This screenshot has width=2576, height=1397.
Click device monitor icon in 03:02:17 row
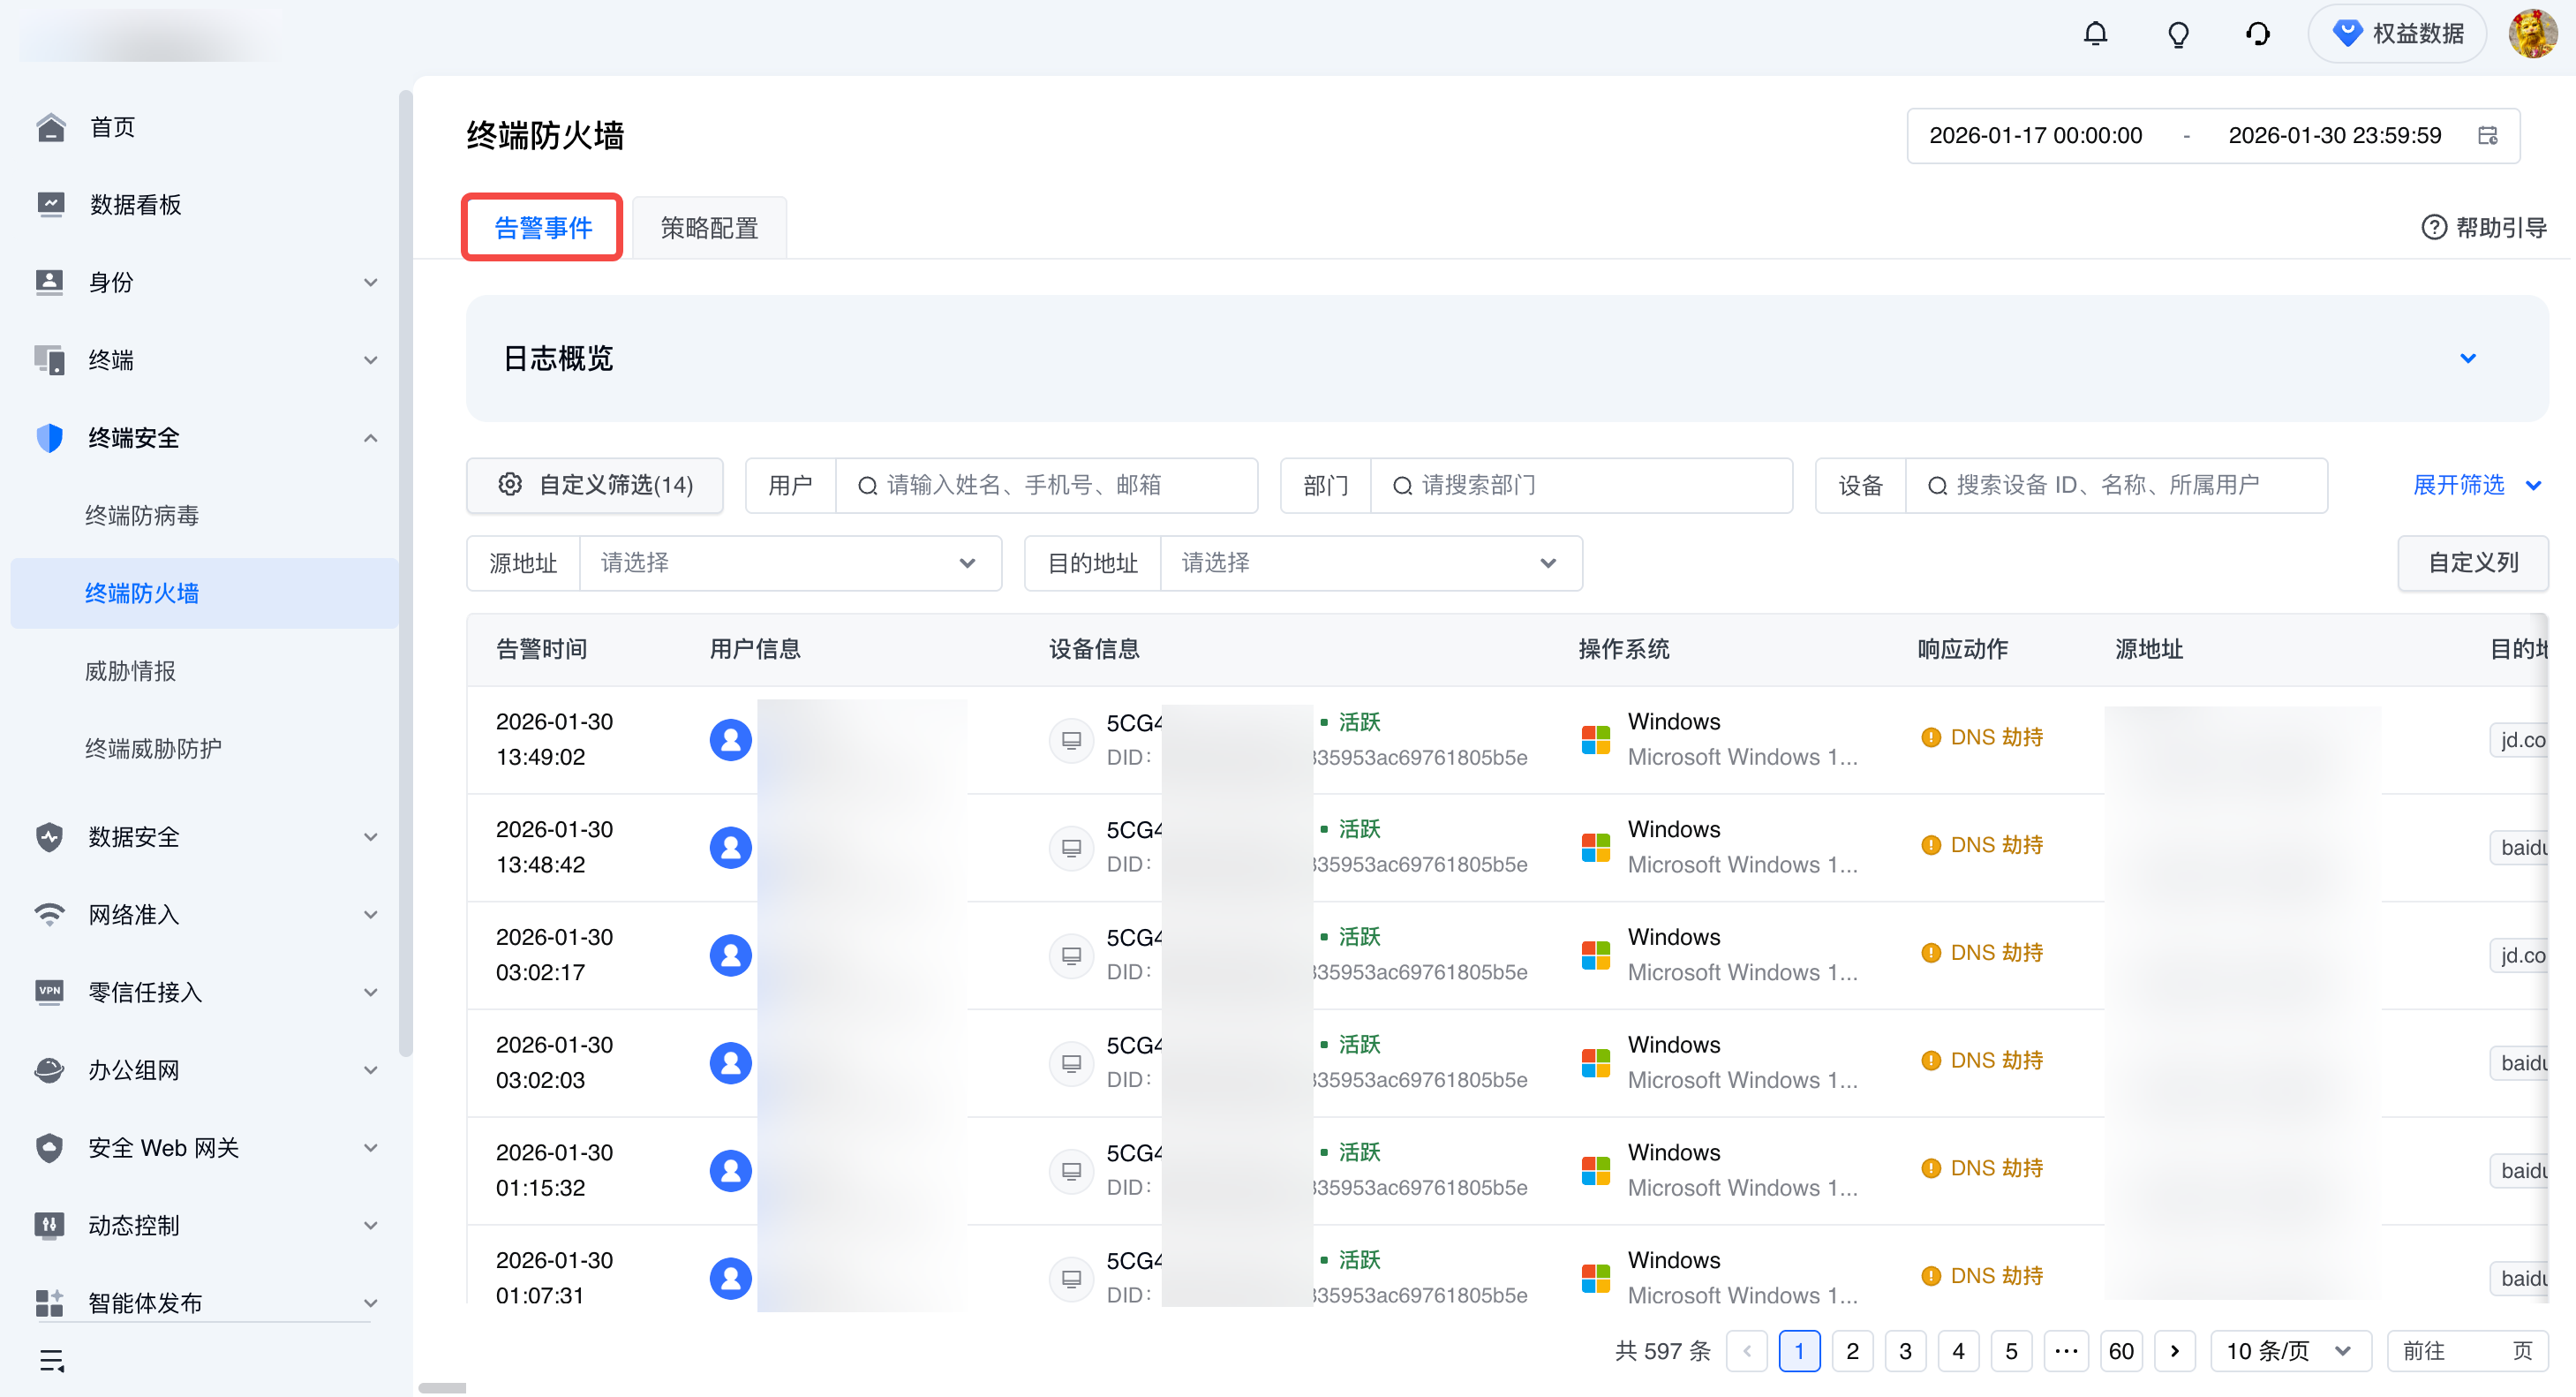[x=1071, y=955]
